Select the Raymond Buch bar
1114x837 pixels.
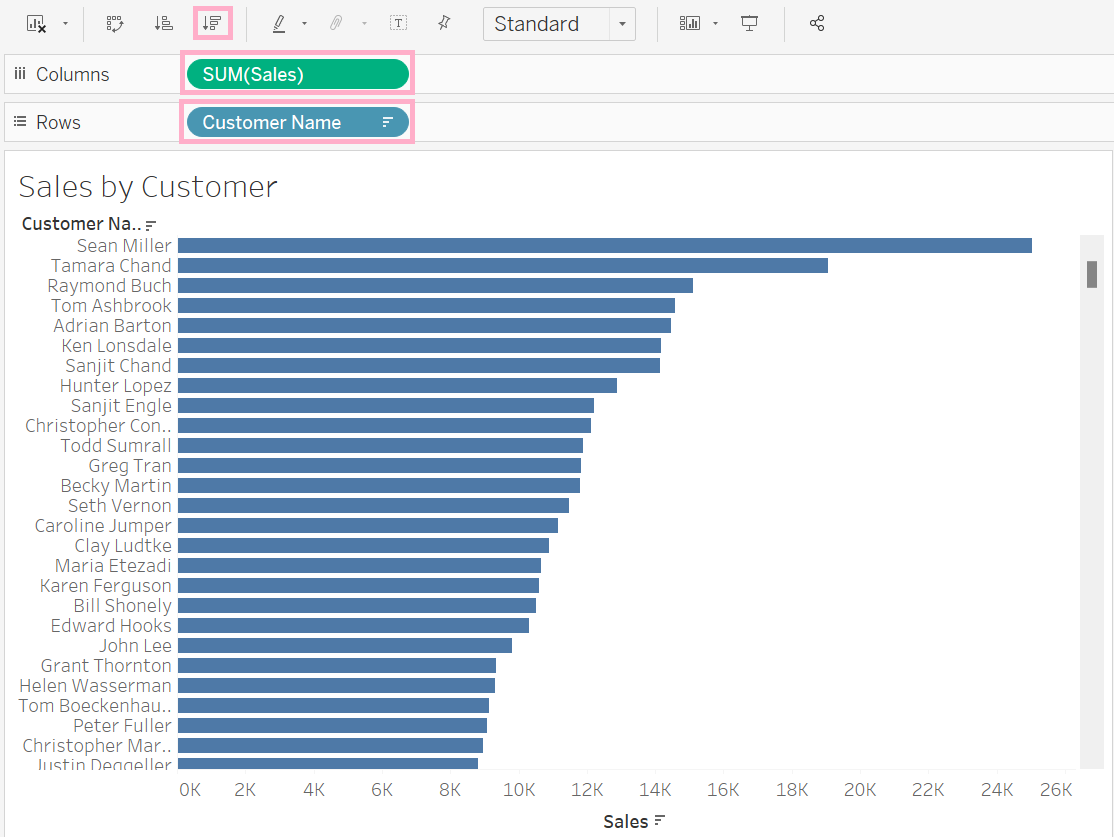pos(436,286)
